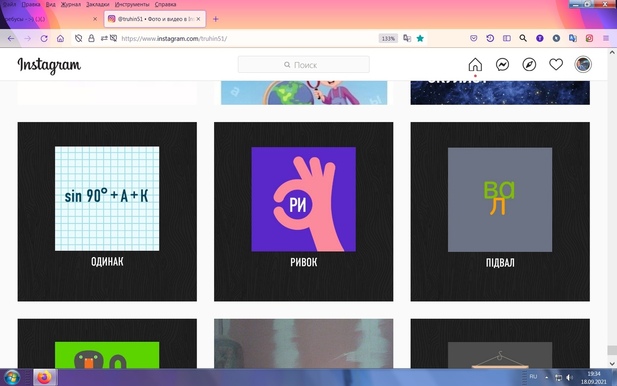
Task: Click the RU language indicator in tray
Action: (533, 377)
